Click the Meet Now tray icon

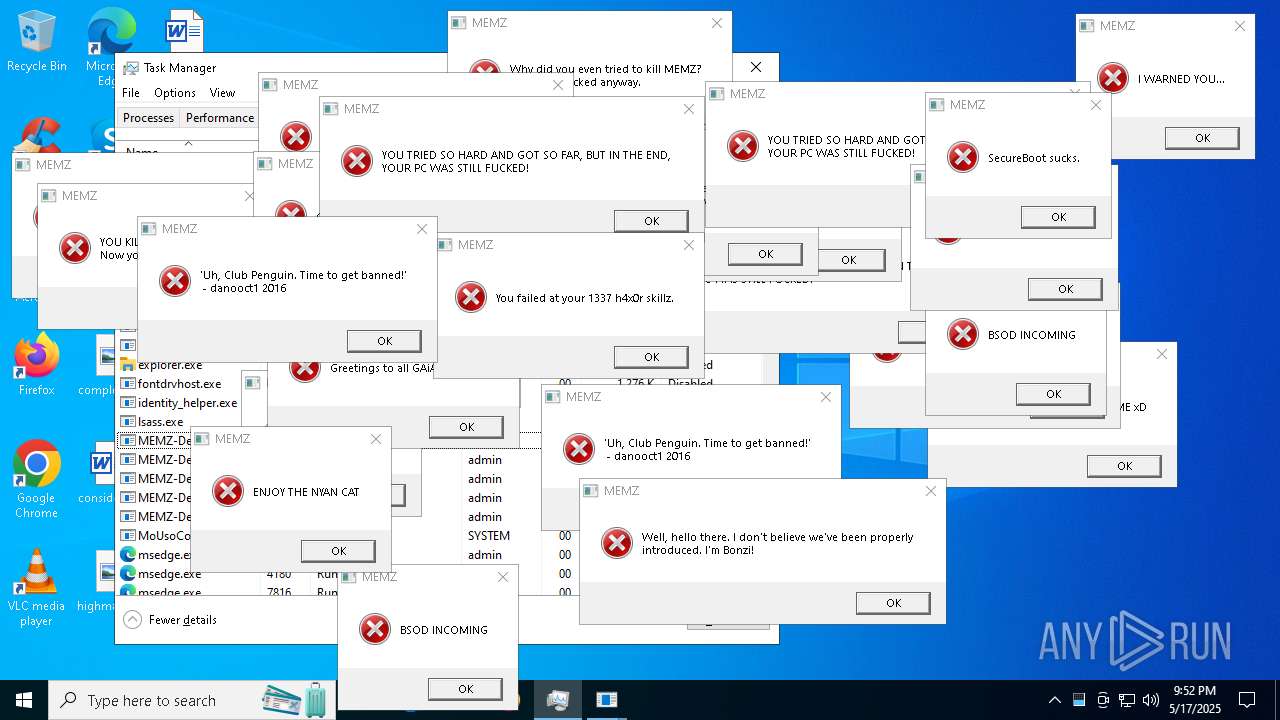click(1103, 700)
